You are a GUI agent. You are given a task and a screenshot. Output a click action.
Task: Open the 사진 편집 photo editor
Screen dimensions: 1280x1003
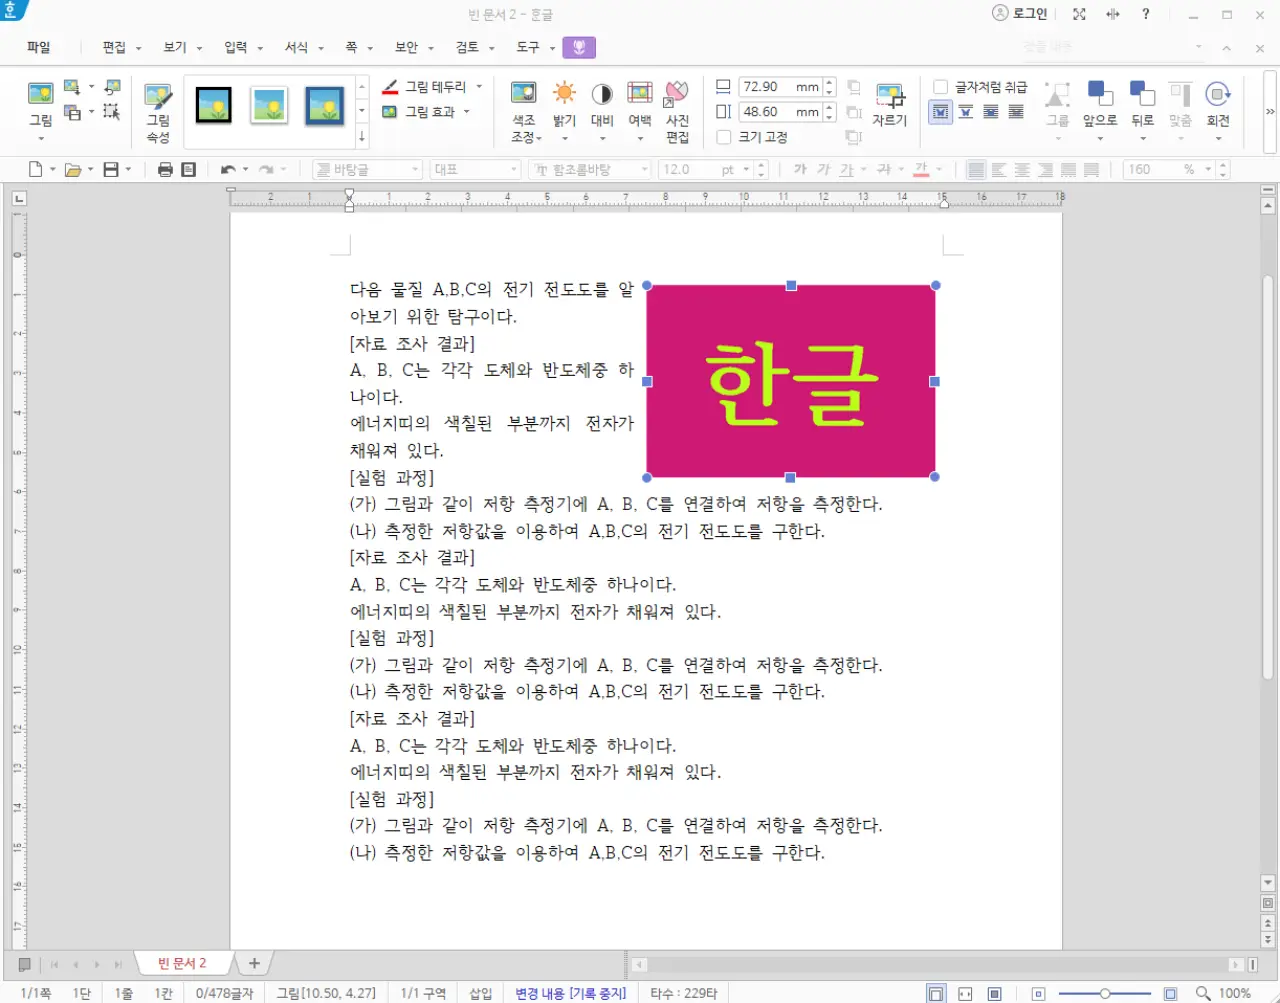[676, 103]
